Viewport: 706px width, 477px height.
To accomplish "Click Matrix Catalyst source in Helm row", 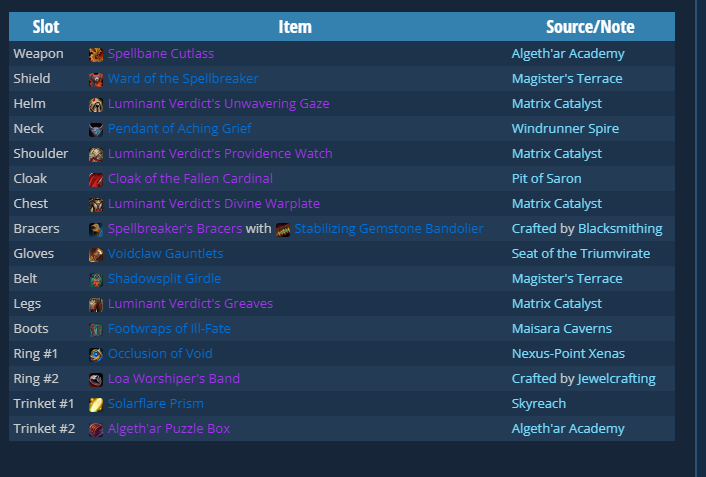I will (557, 104).
